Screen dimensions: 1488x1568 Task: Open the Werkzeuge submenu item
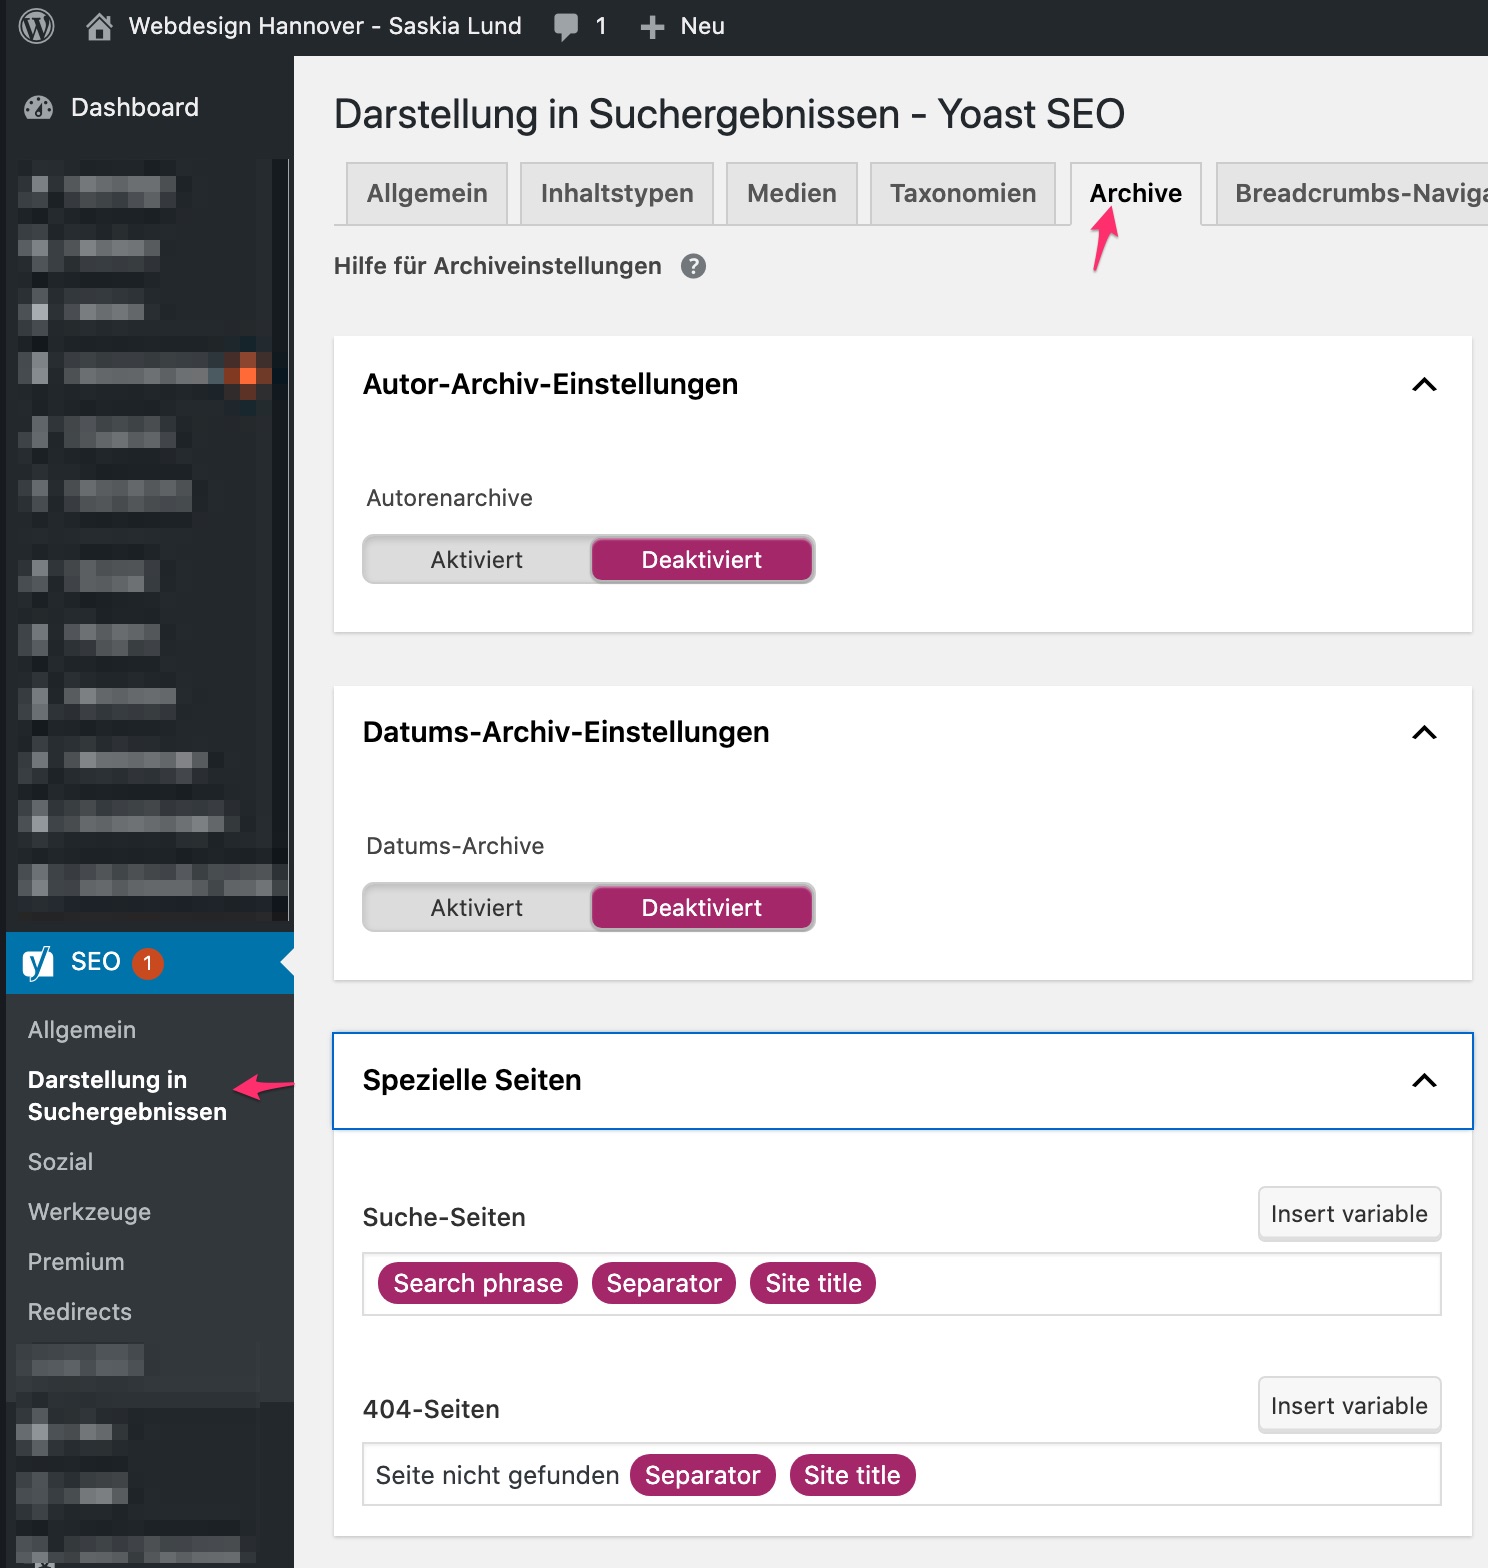[x=89, y=1212]
